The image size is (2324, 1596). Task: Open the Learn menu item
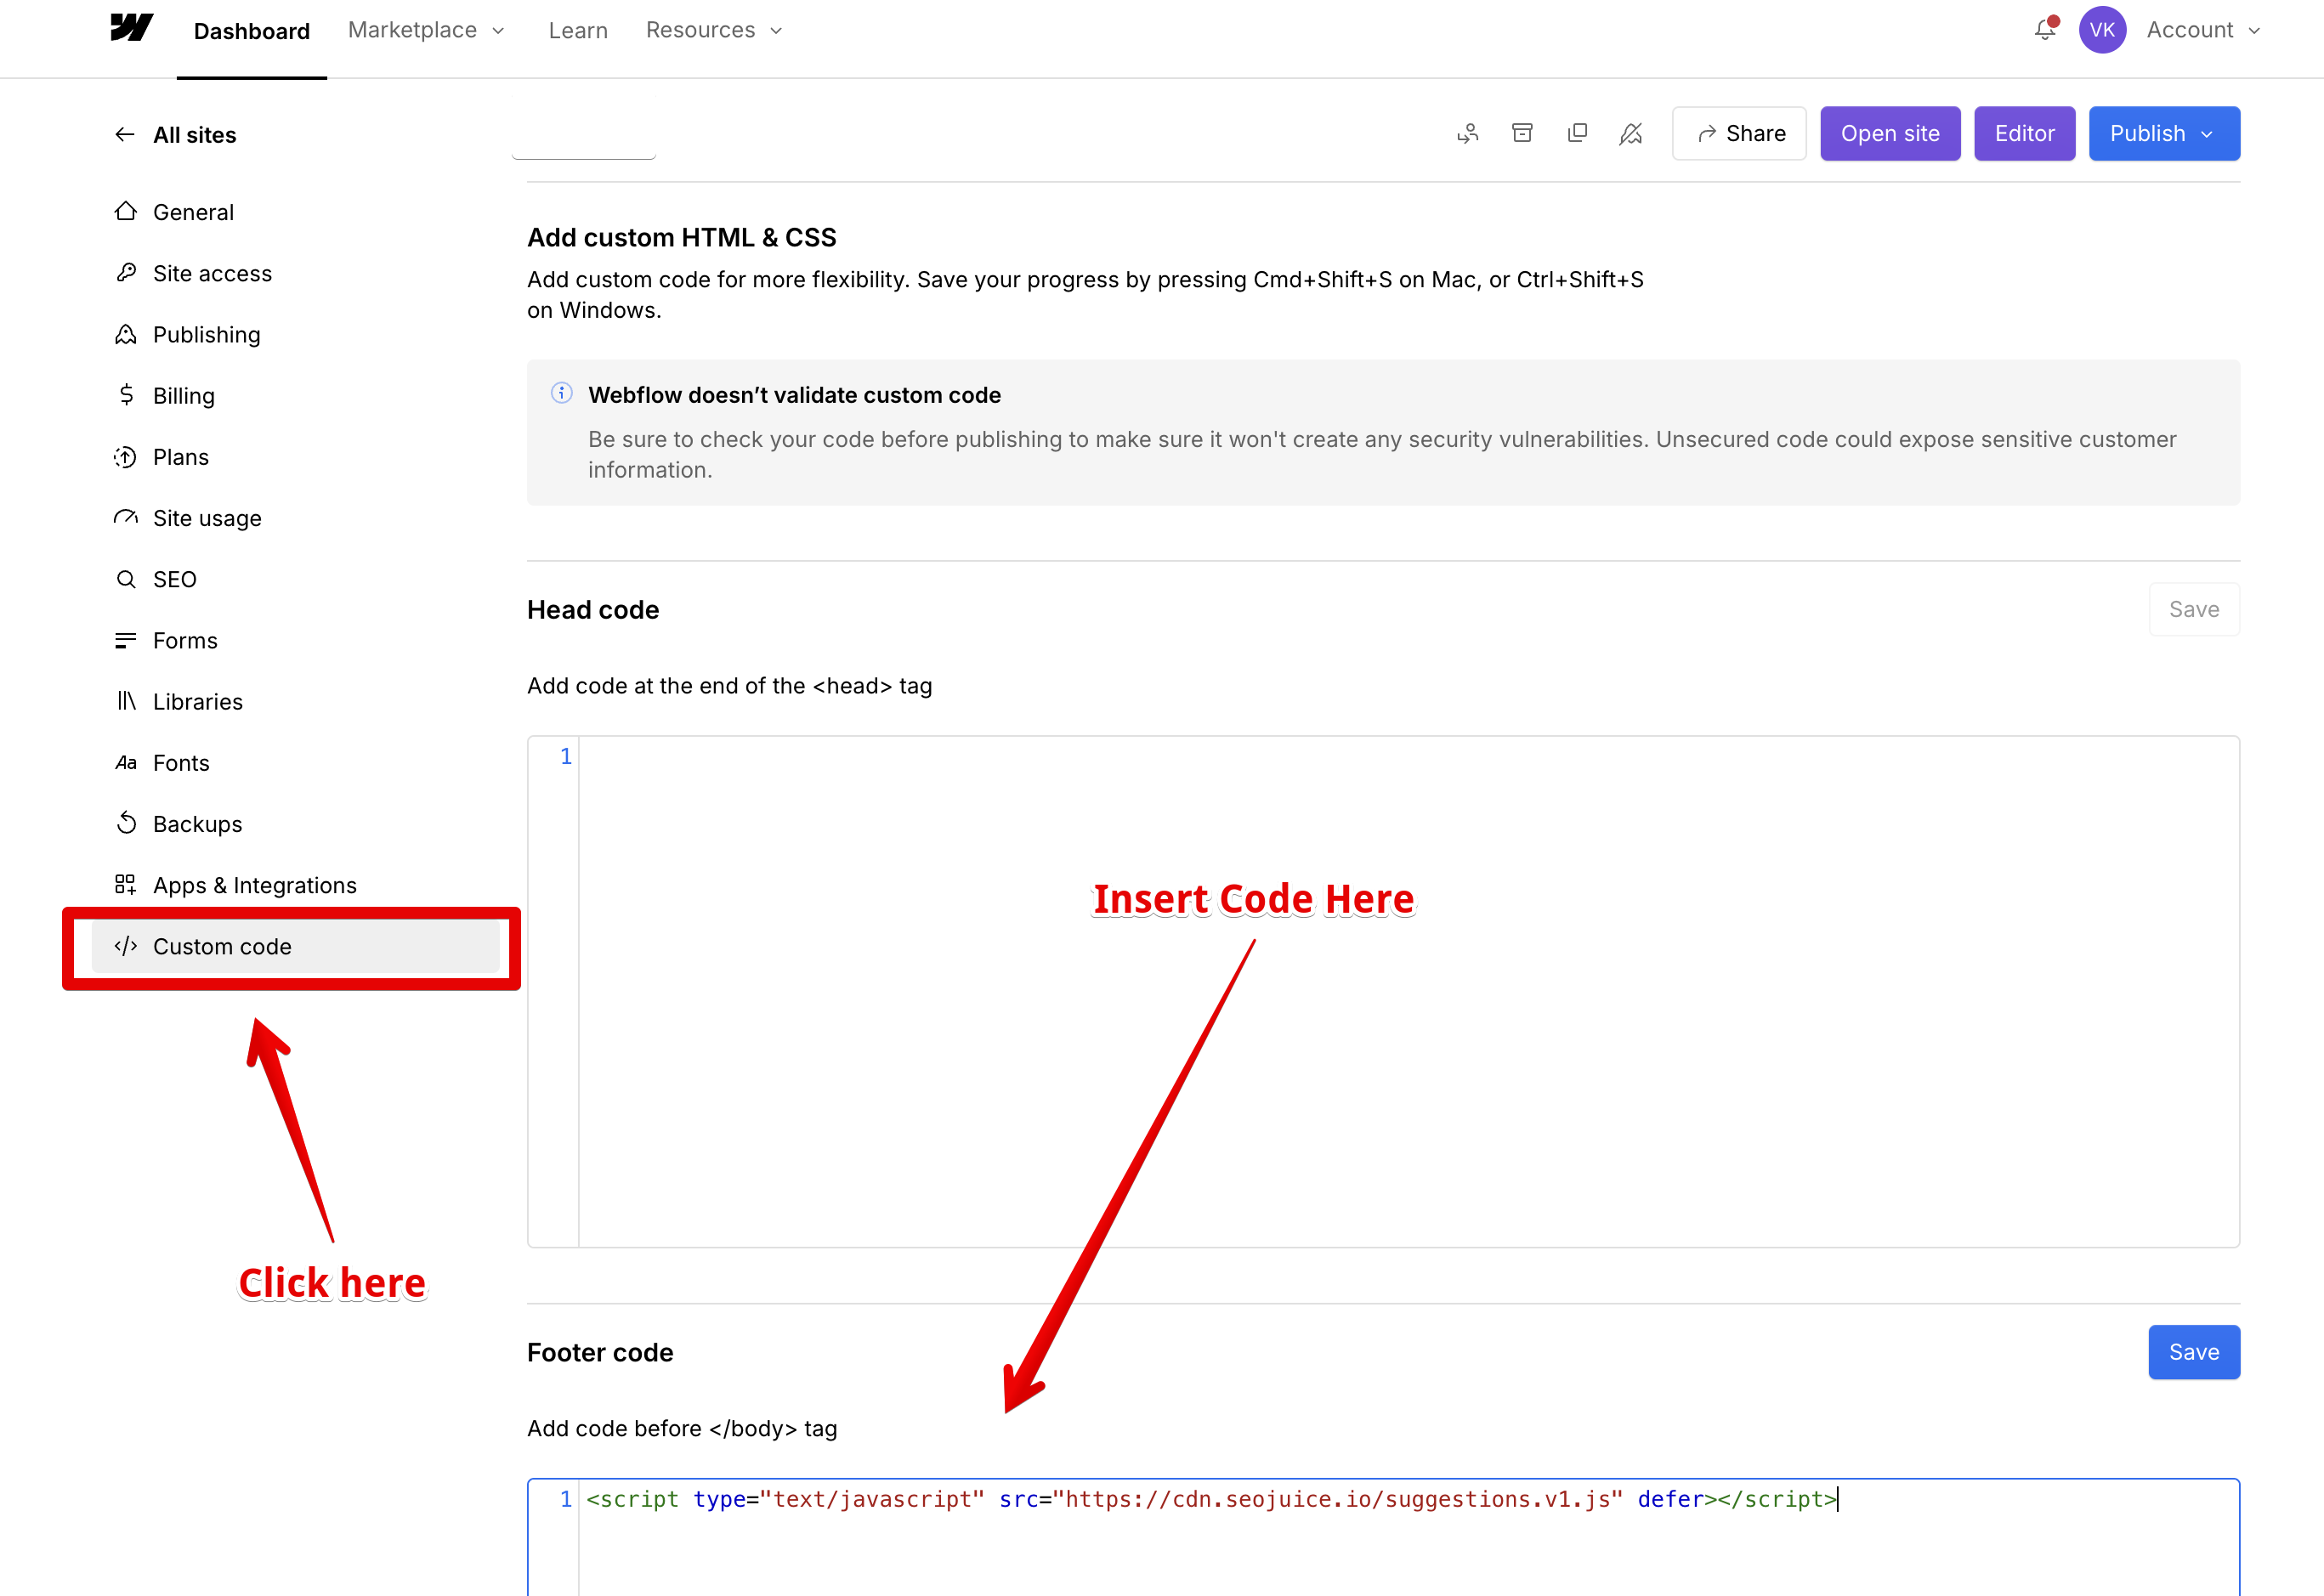click(578, 30)
